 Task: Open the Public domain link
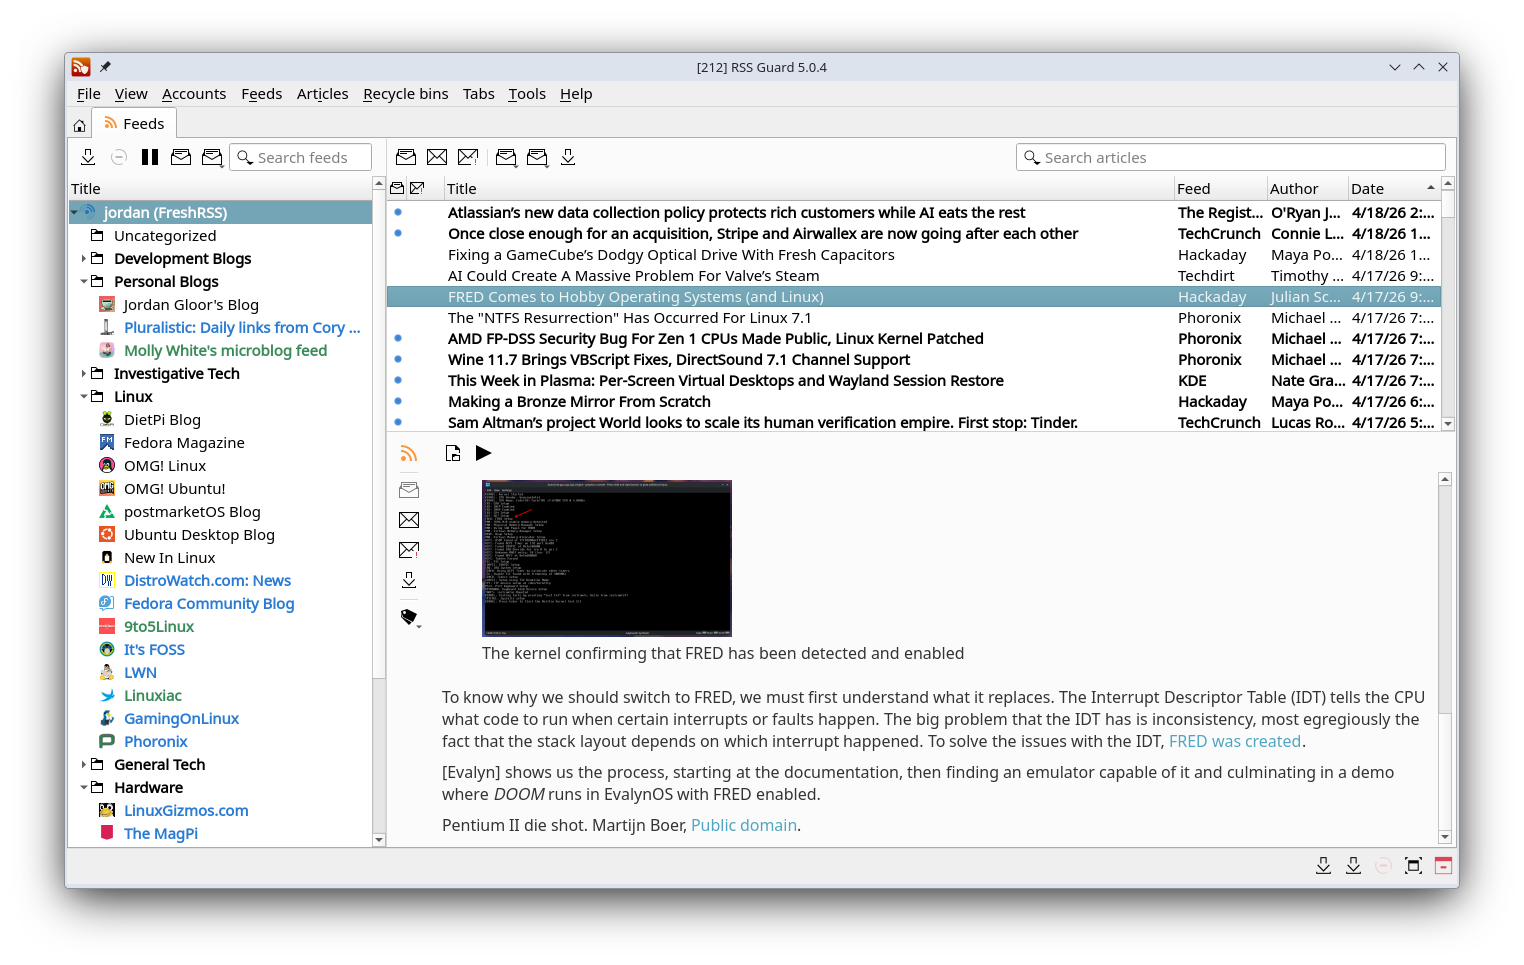[x=743, y=825]
